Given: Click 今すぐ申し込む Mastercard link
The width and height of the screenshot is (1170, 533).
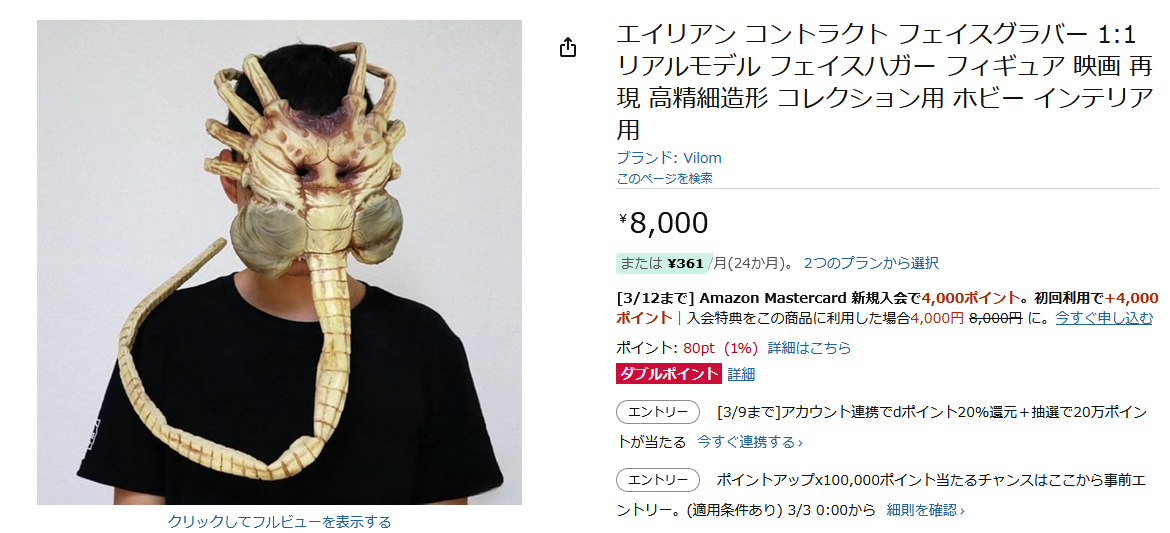Looking at the screenshot, I should coord(1104,318).
